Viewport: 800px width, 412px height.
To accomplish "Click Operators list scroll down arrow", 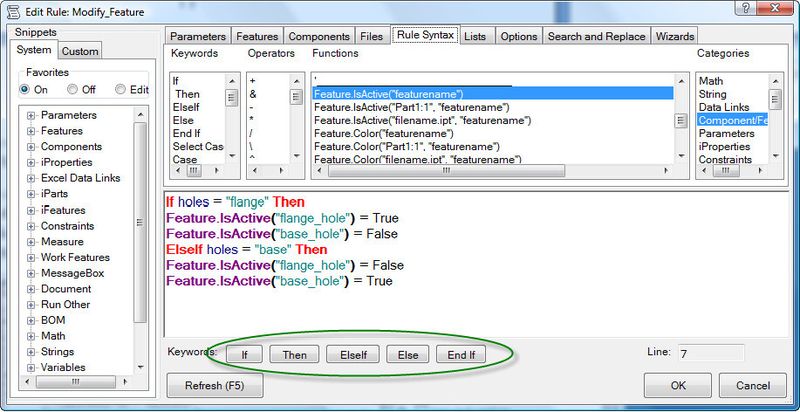I will coord(296,157).
